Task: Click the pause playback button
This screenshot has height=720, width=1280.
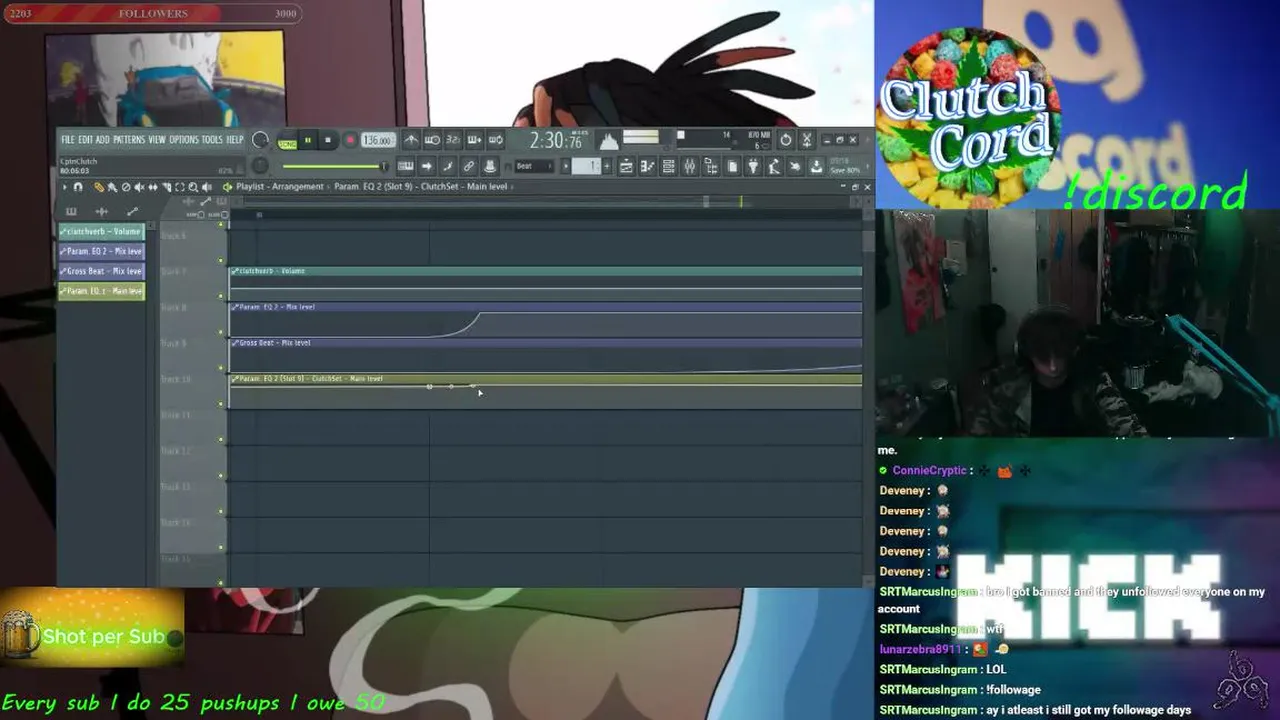Action: point(308,140)
